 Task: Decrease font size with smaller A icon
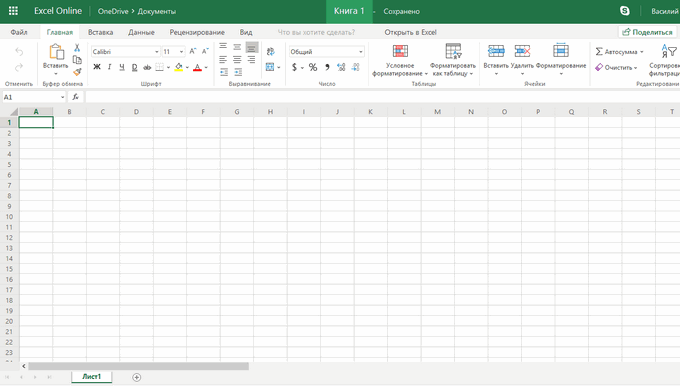point(206,51)
